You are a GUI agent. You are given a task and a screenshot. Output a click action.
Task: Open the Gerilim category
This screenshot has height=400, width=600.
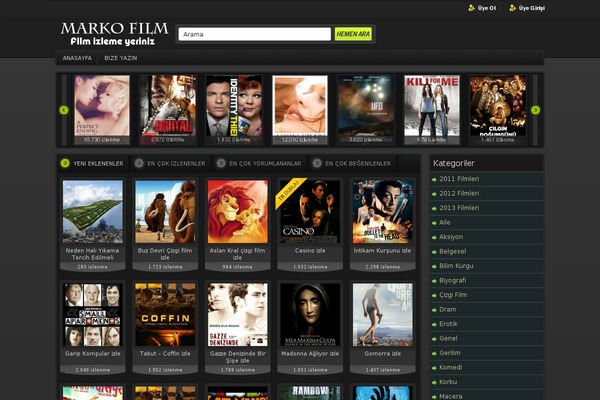[450, 353]
